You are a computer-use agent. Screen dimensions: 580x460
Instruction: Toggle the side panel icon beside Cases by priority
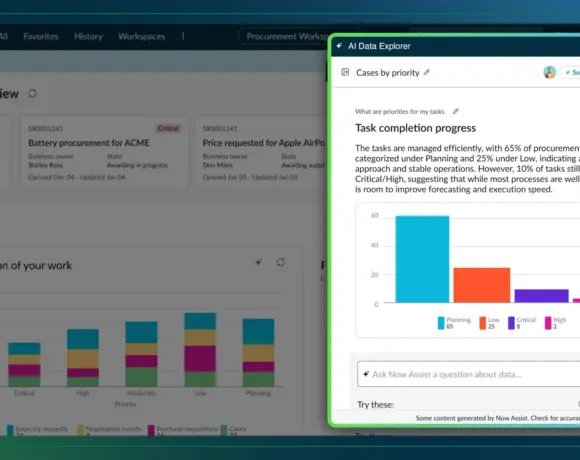345,72
